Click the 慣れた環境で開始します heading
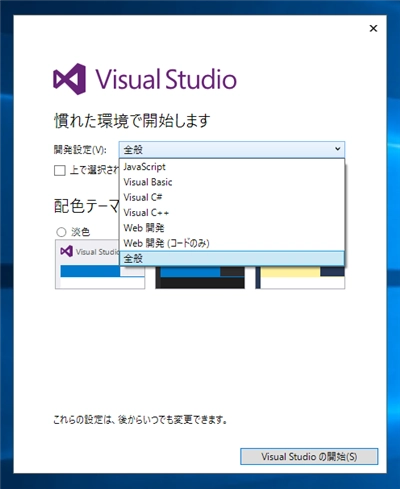400x489 pixels. (x=132, y=121)
